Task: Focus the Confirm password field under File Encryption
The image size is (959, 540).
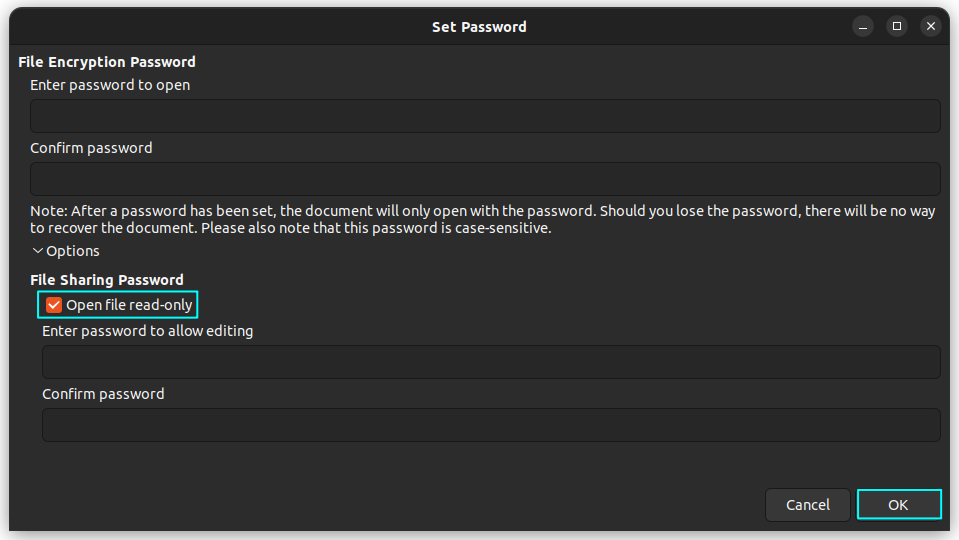Action: coord(485,179)
